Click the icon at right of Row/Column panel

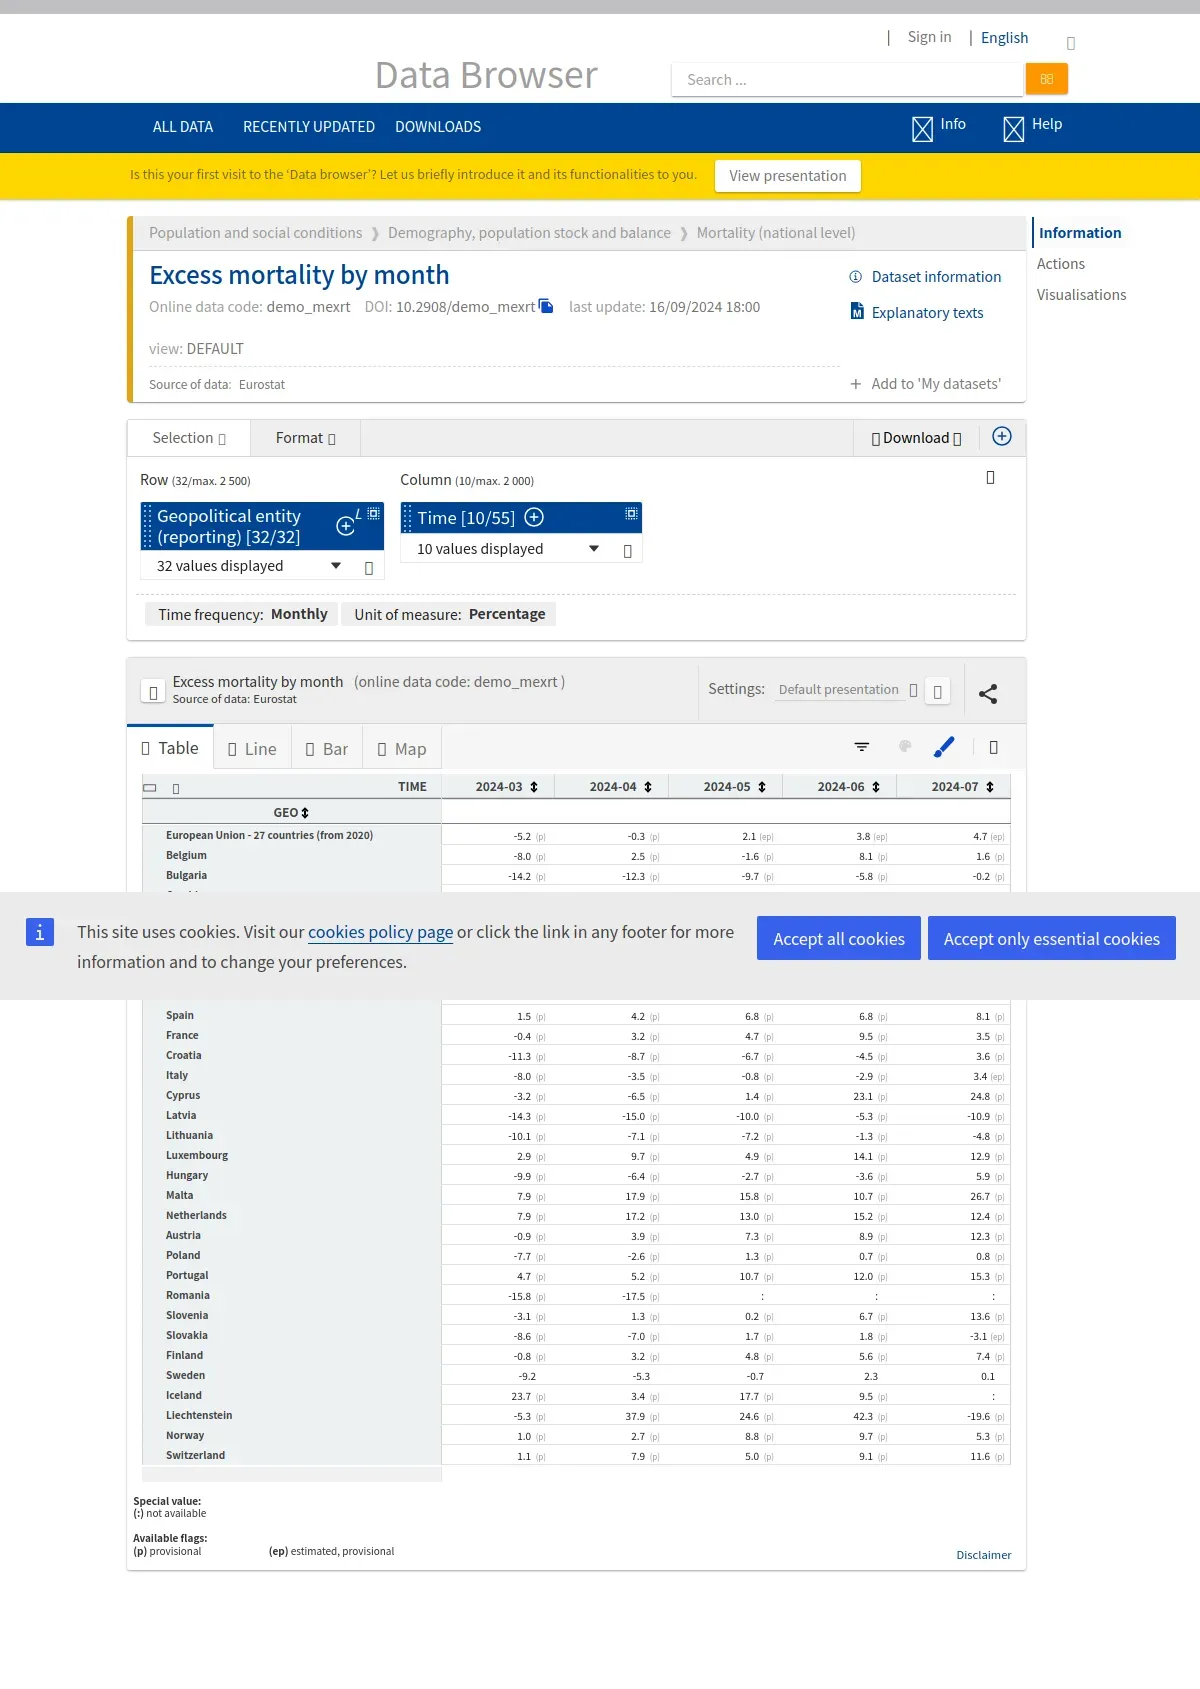click(x=990, y=477)
